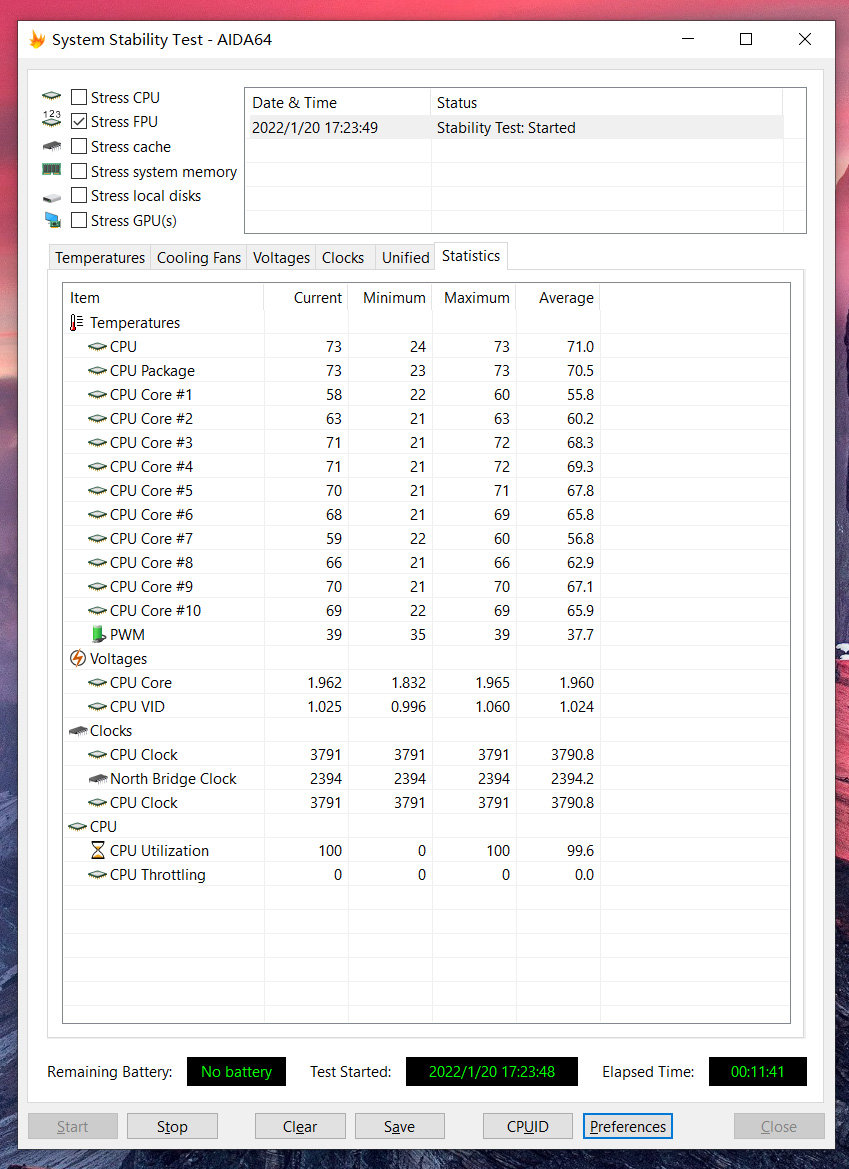The image size is (849, 1169).
Task: Switch to the Temperatures tab
Action: (99, 258)
